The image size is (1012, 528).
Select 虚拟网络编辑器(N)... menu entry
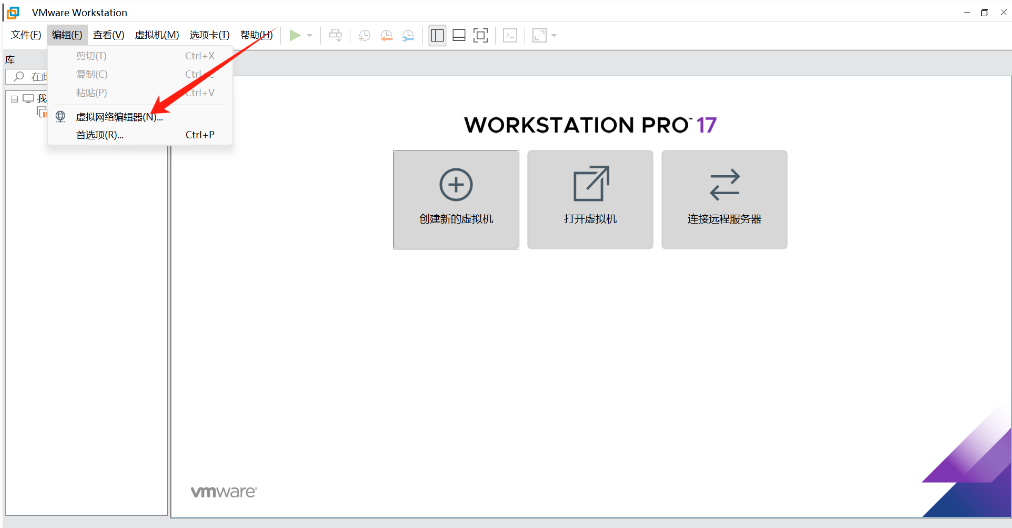[140, 117]
